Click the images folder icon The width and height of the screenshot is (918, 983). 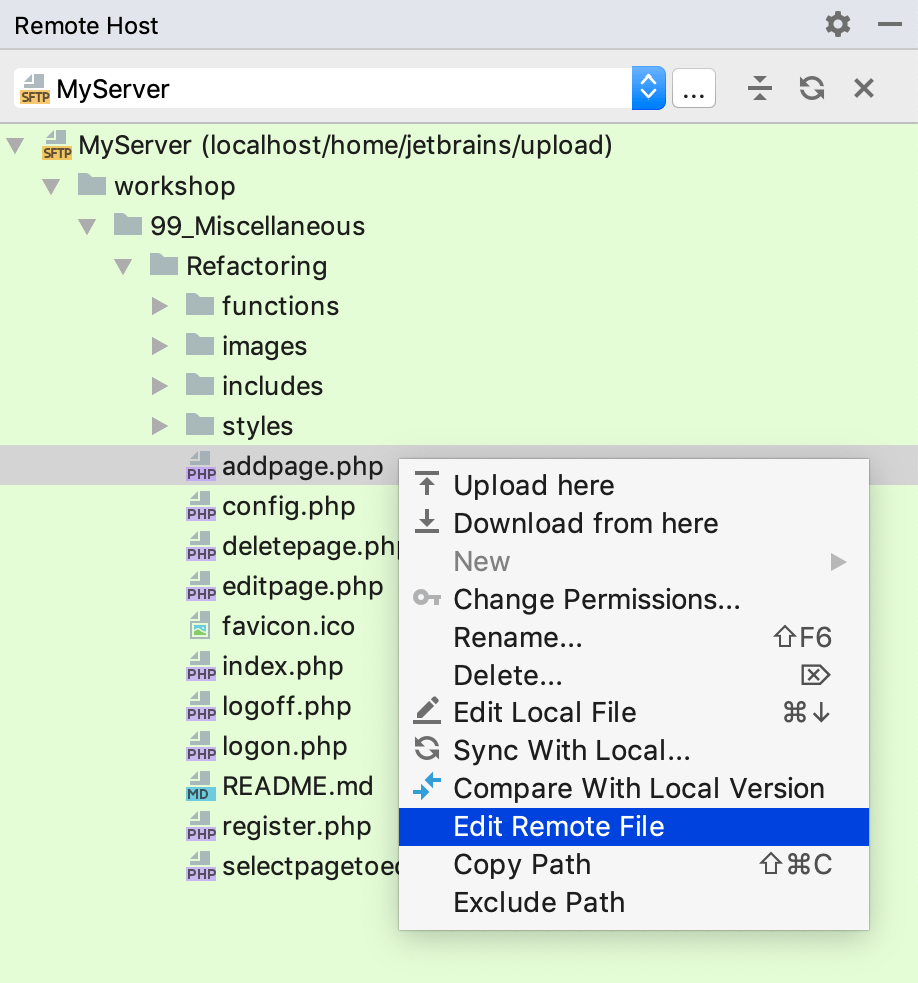pyautogui.click(x=201, y=345)
